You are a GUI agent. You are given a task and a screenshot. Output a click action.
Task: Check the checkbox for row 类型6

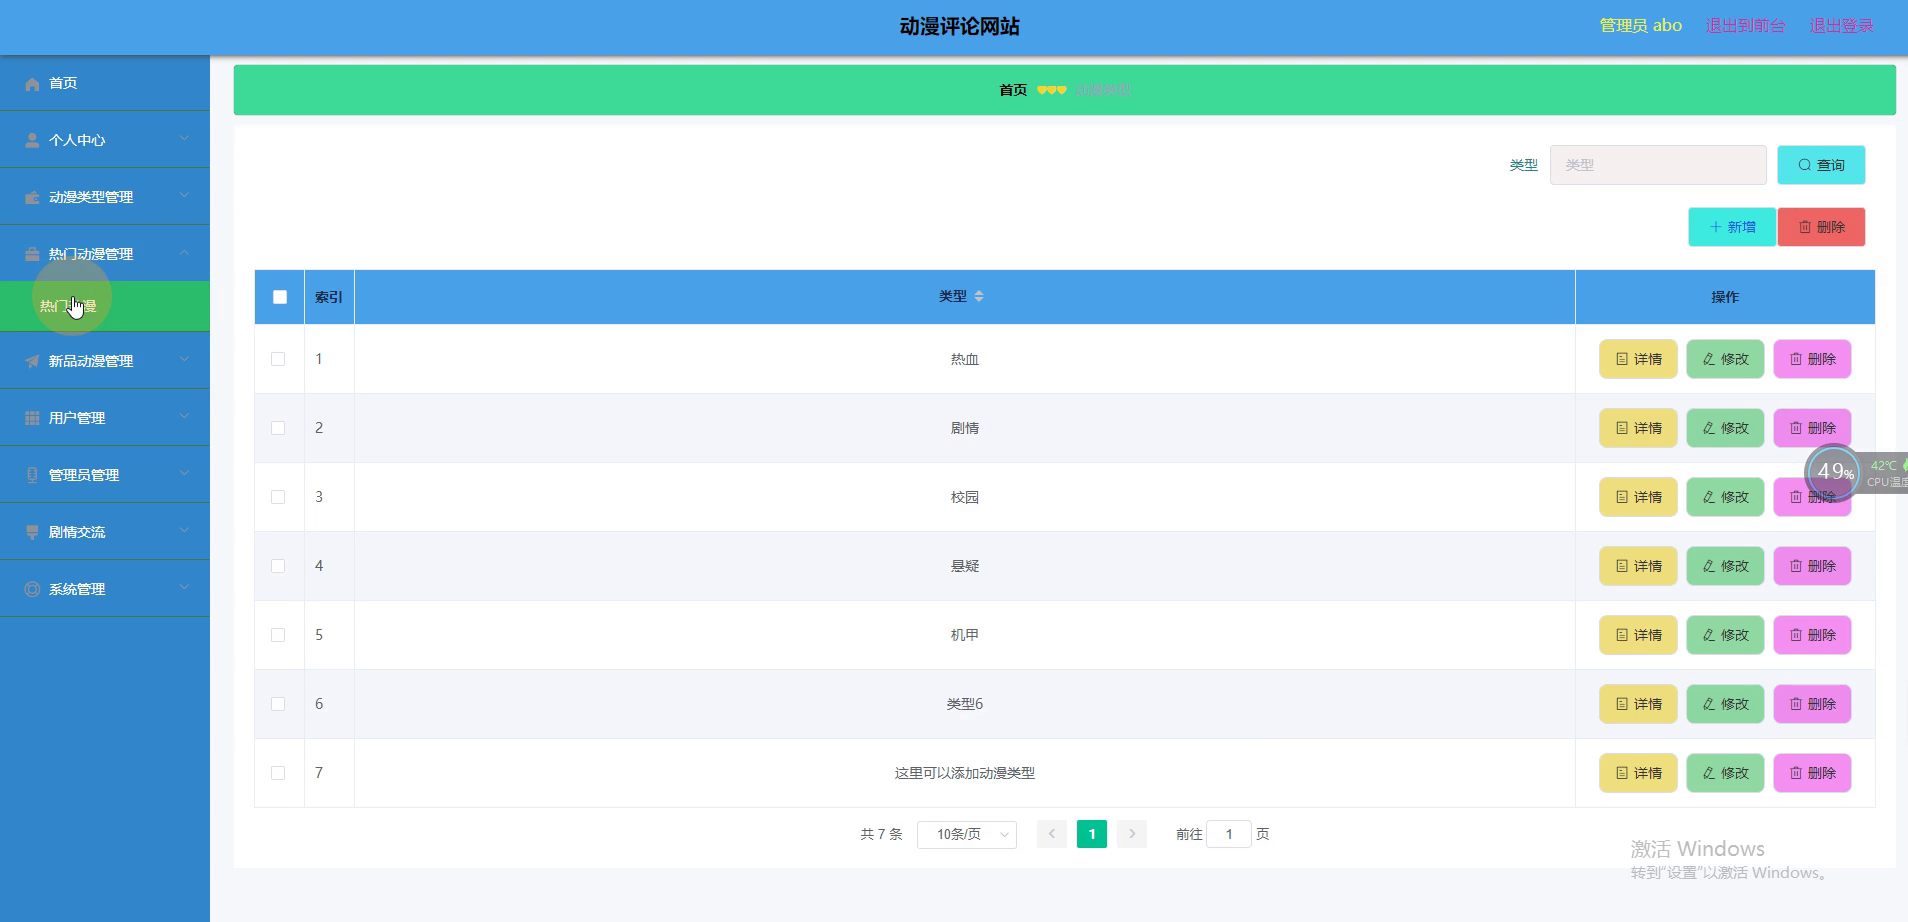278,704
